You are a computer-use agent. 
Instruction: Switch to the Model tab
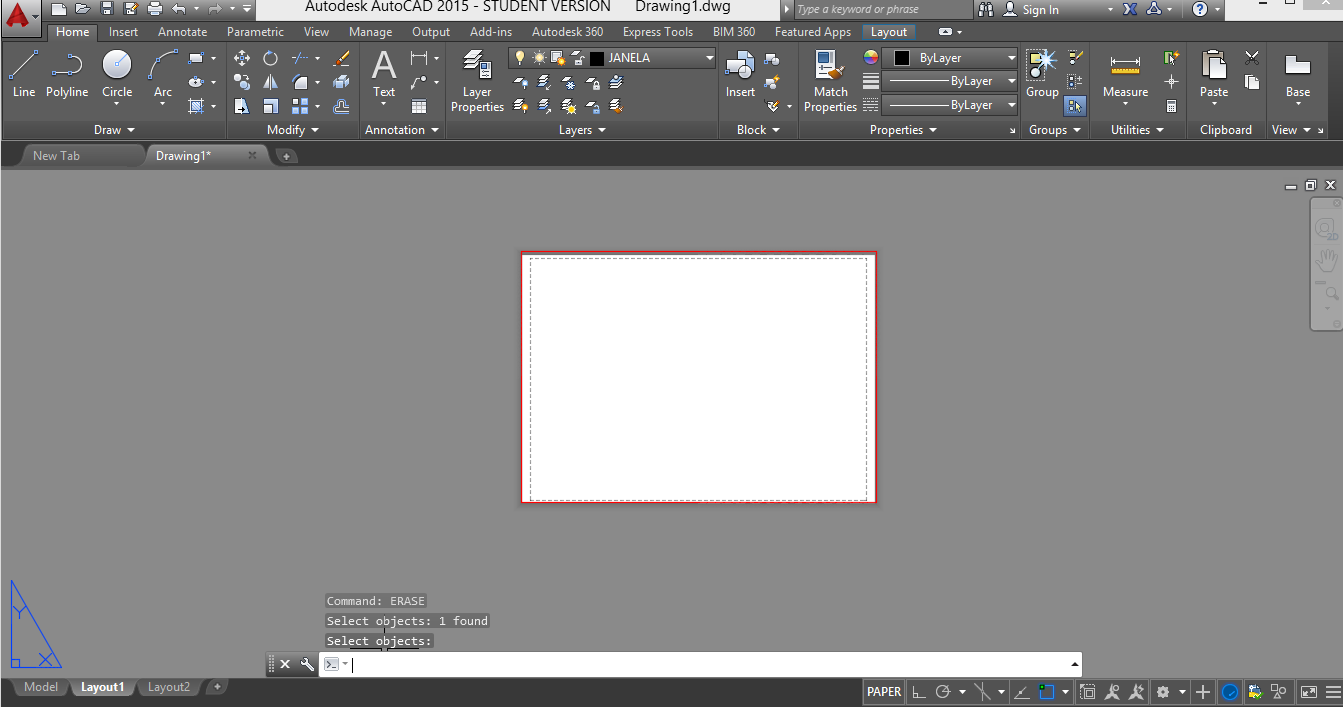pos(41,687)
